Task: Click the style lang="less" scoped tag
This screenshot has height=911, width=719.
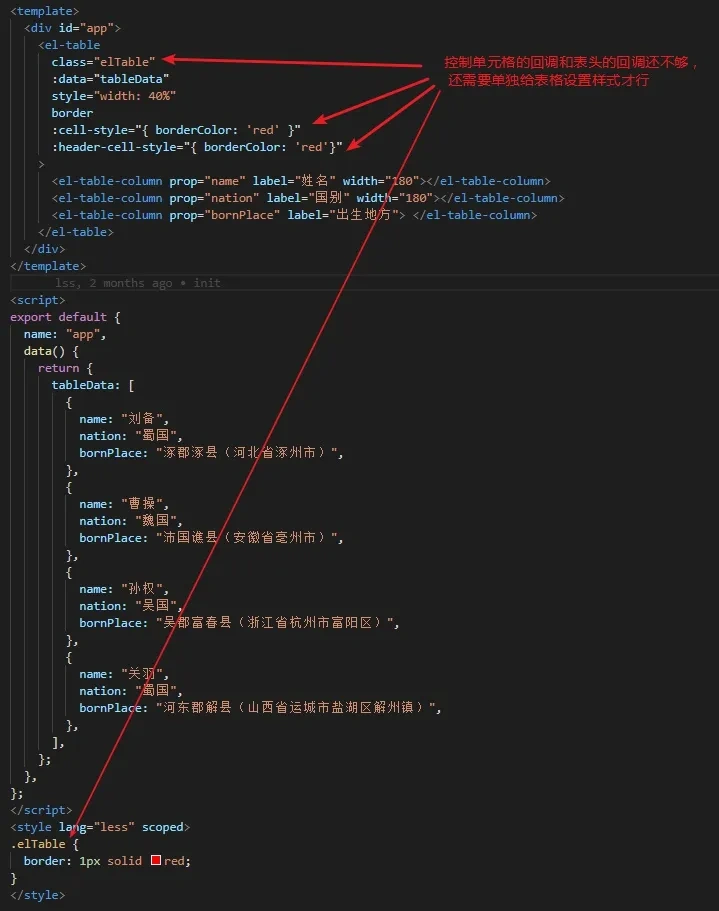Action: pos(98,827)
